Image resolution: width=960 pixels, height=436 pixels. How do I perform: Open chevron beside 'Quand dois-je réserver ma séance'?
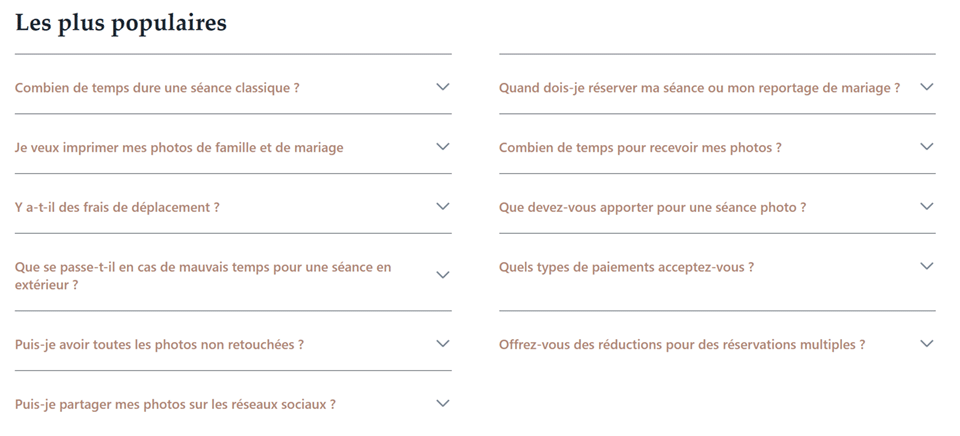(x=927, y=87)
